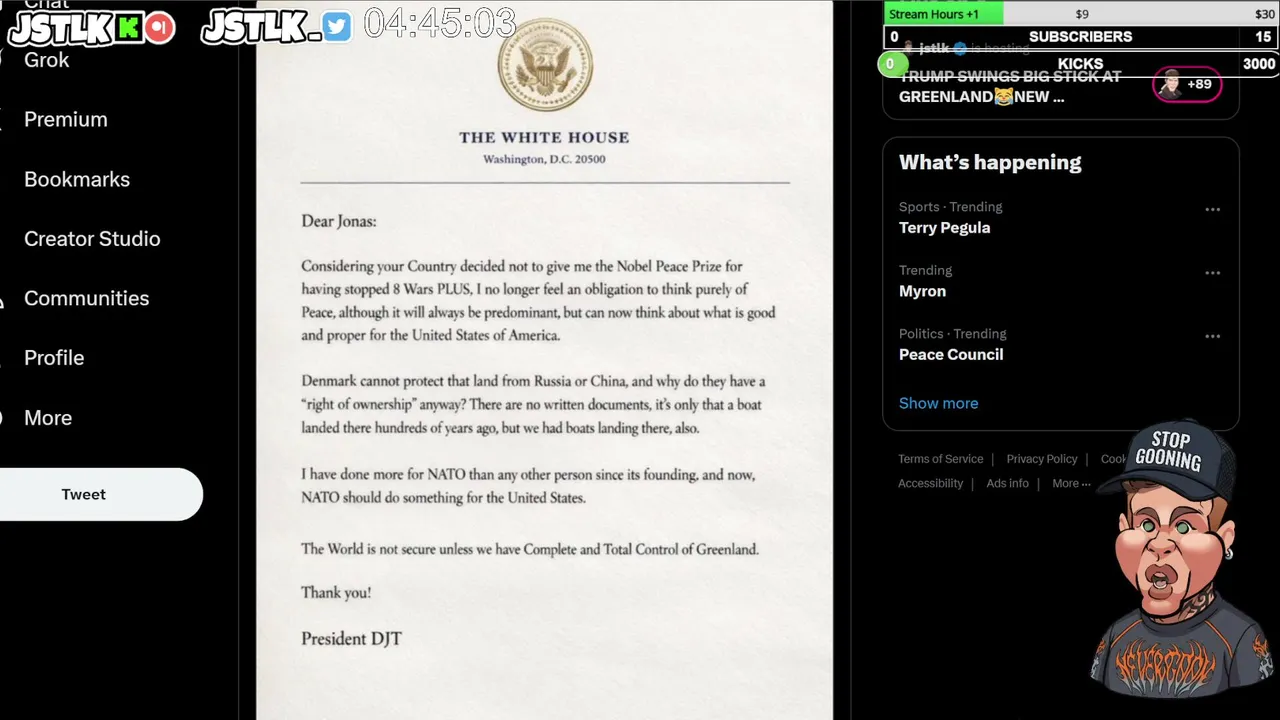Viewport: 1280px width, 720px height.
Task: Click the green Kick K logo
Action: click(x=128, y=28)
